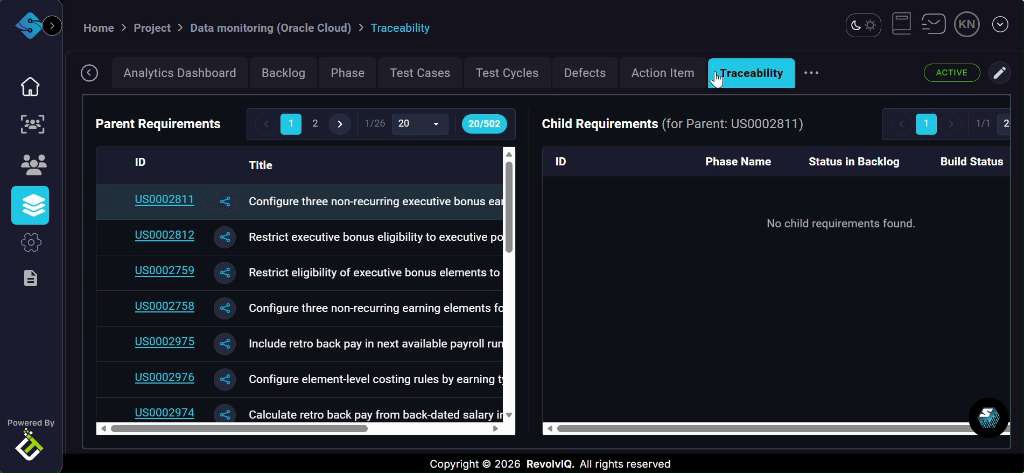The height and width of the screenshot is (473, 1024).
Task: Click Traceability breadcrumb
Action: [400, 28]
